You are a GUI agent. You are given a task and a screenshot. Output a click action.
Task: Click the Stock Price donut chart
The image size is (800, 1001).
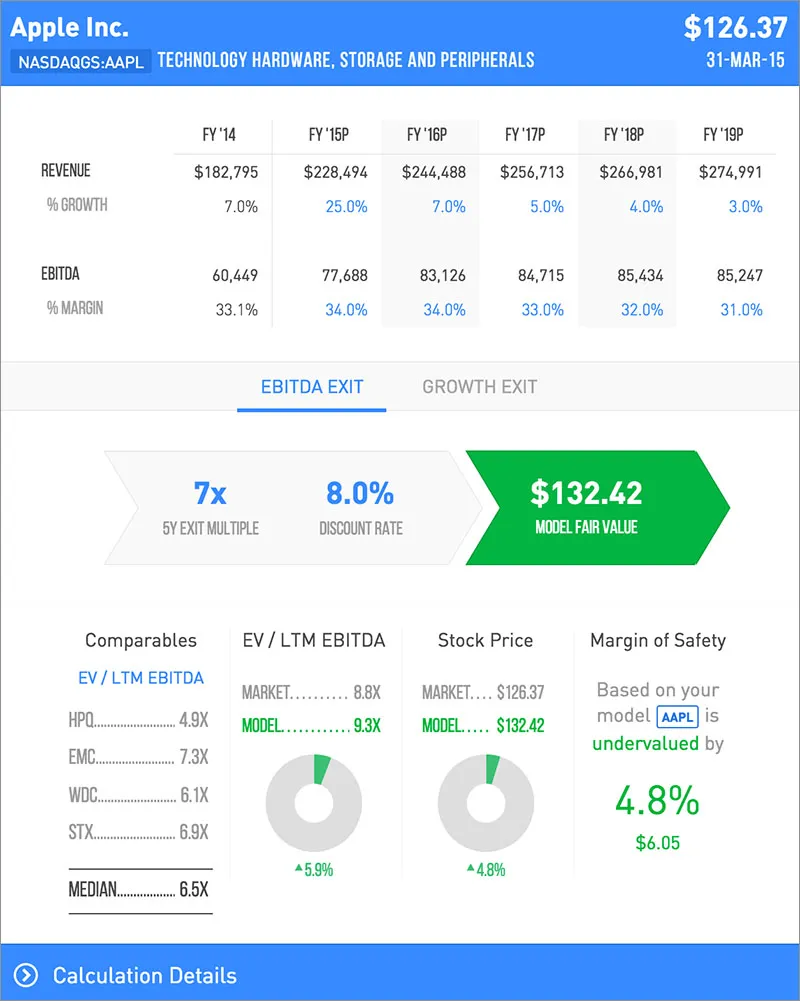point(485,803)
